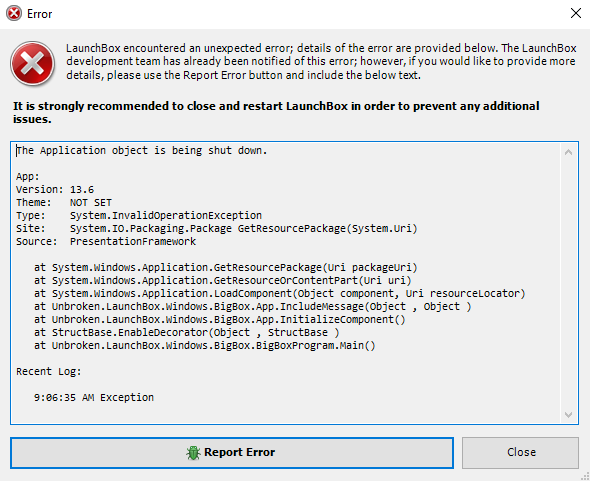Click the large red error icon

32,63
